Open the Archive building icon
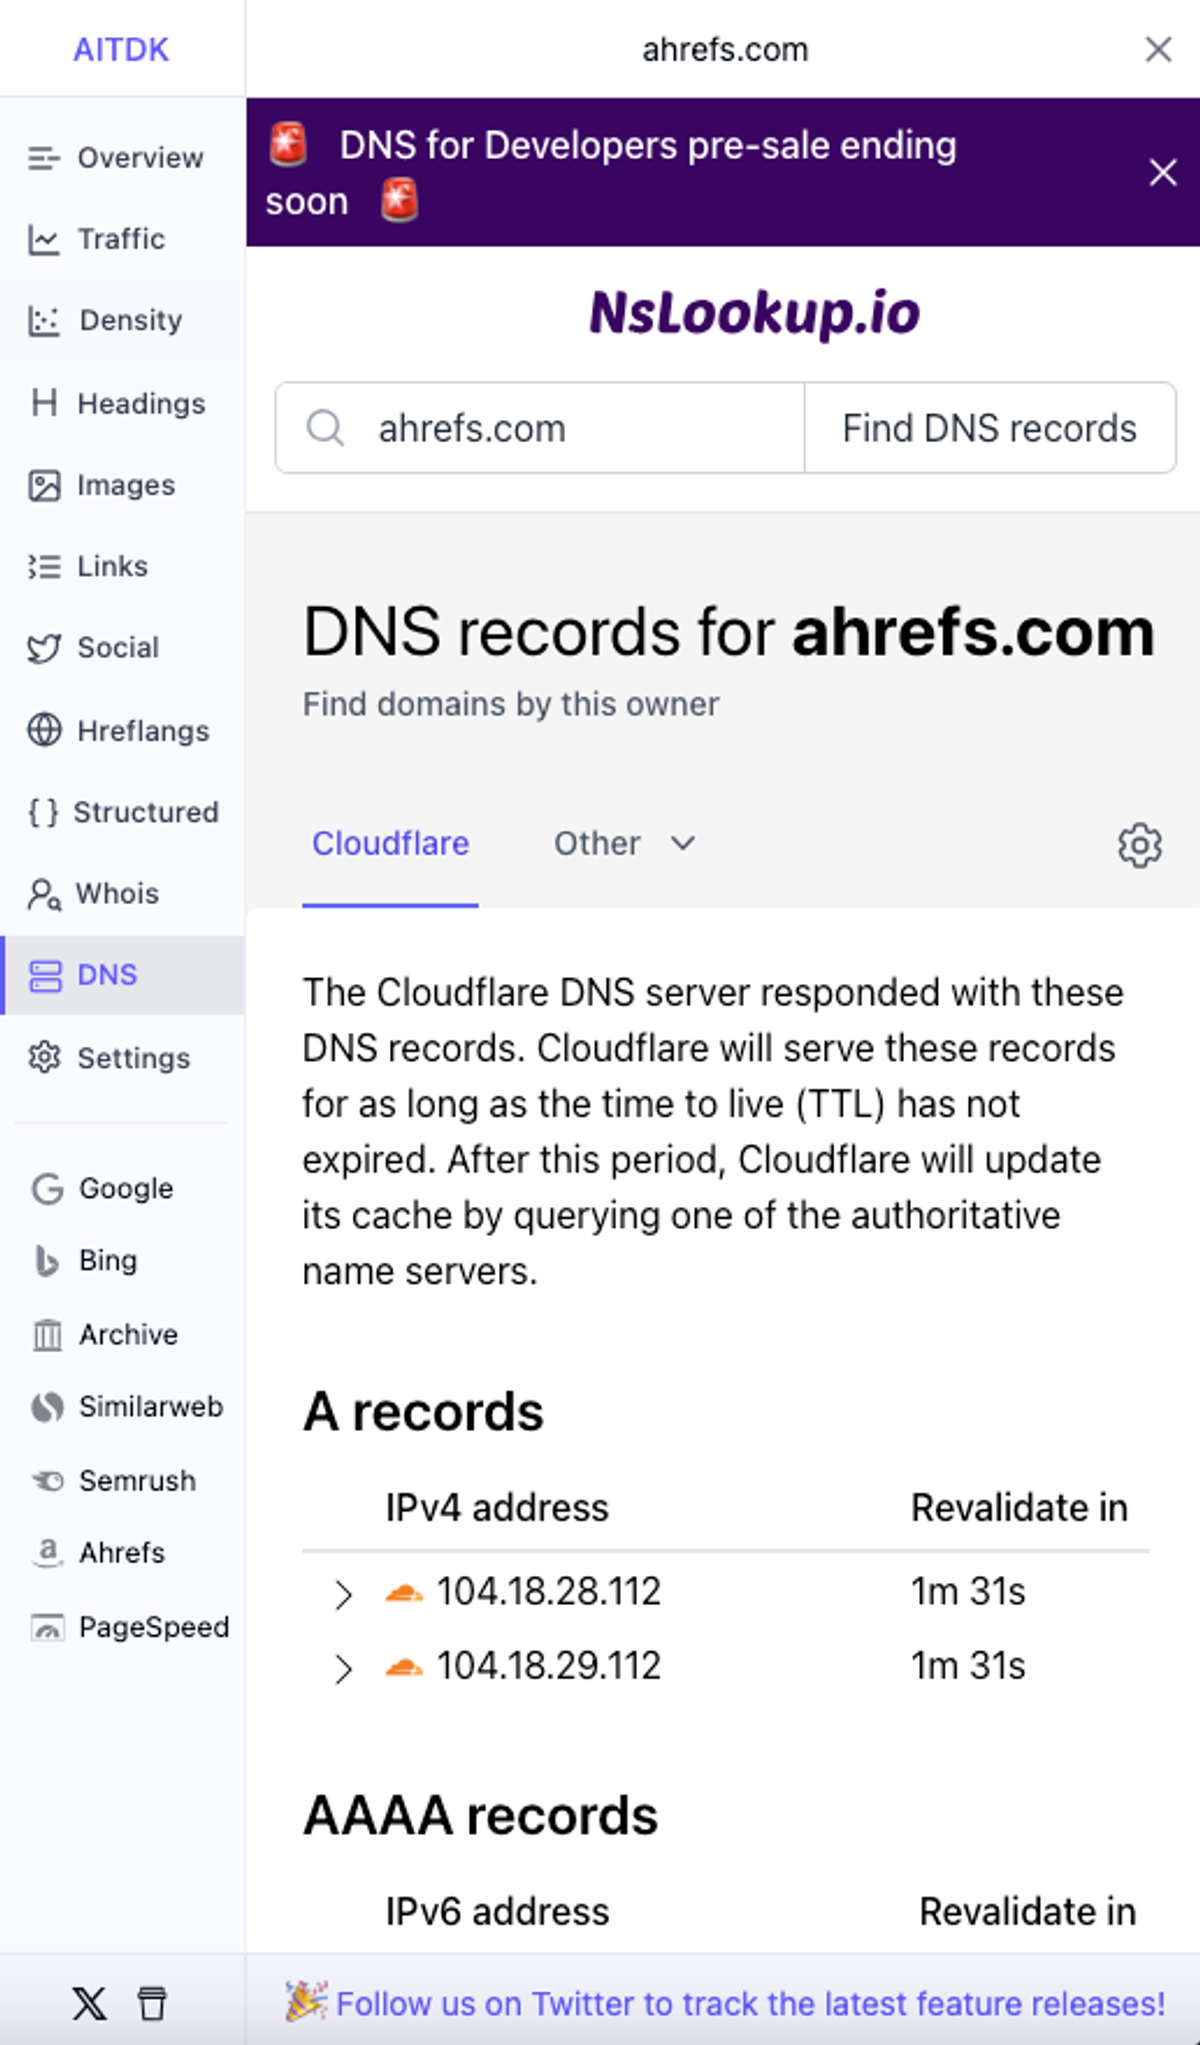Image resolution: width=1200 pixels, height=2045 pixels. tap(47, 1334)
